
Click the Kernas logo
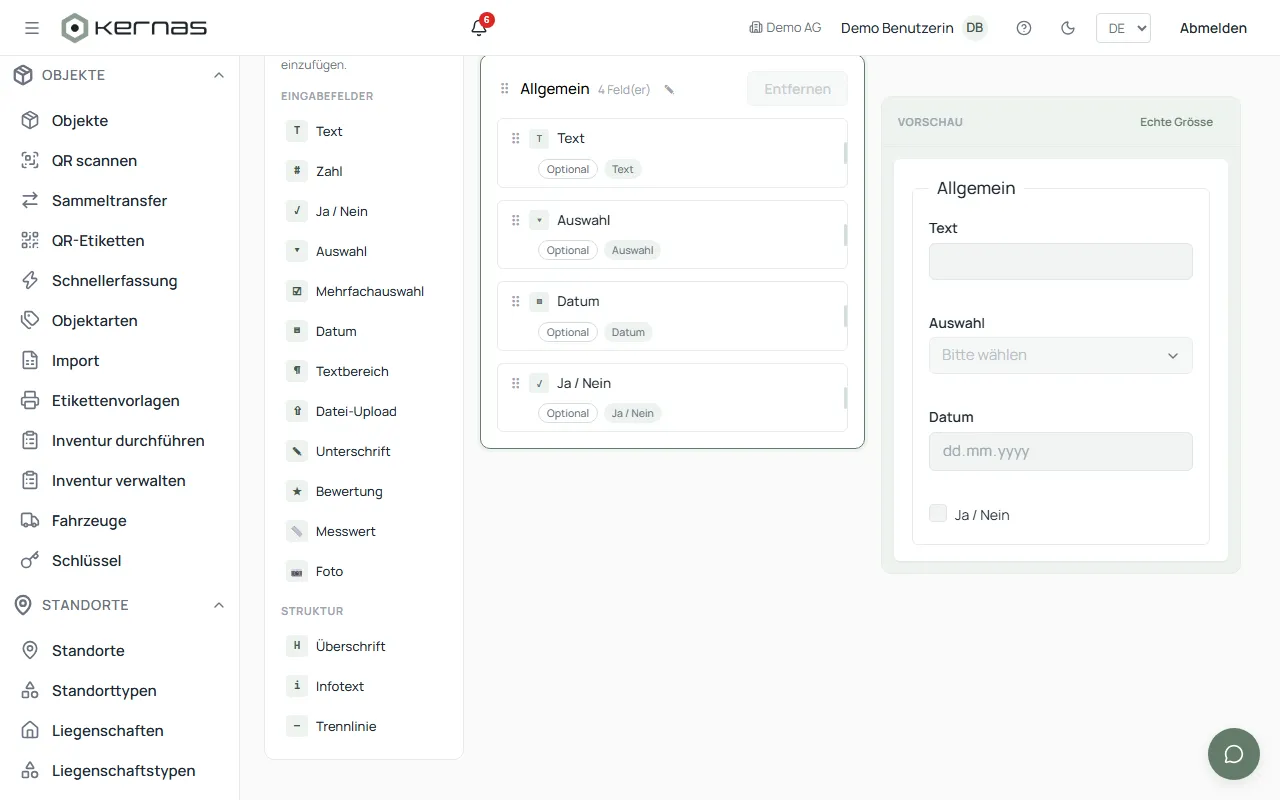click(134, 28)
